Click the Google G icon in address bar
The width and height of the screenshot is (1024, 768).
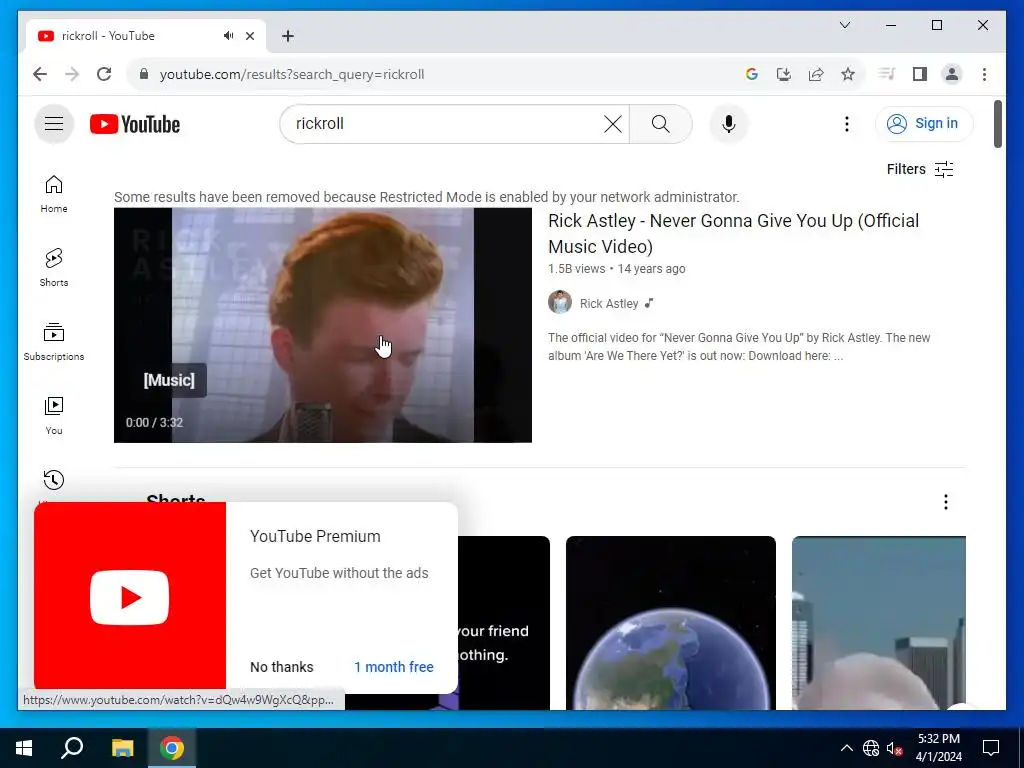752,74
